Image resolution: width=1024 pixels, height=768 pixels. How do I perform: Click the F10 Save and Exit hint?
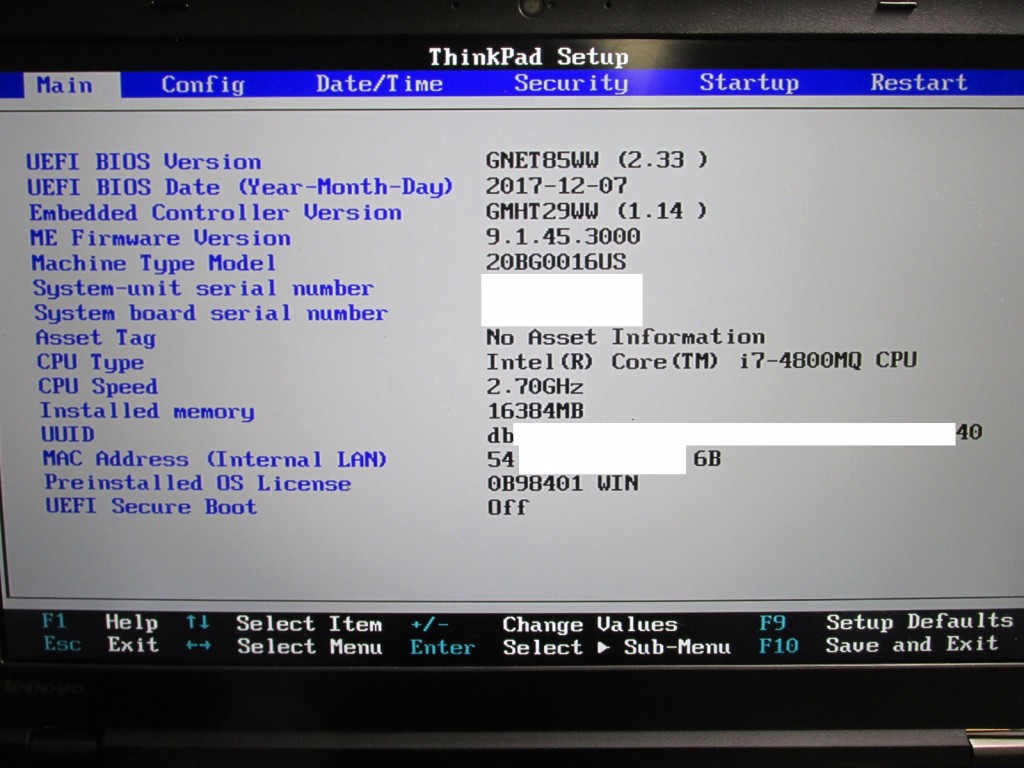(x=879, y=645)
